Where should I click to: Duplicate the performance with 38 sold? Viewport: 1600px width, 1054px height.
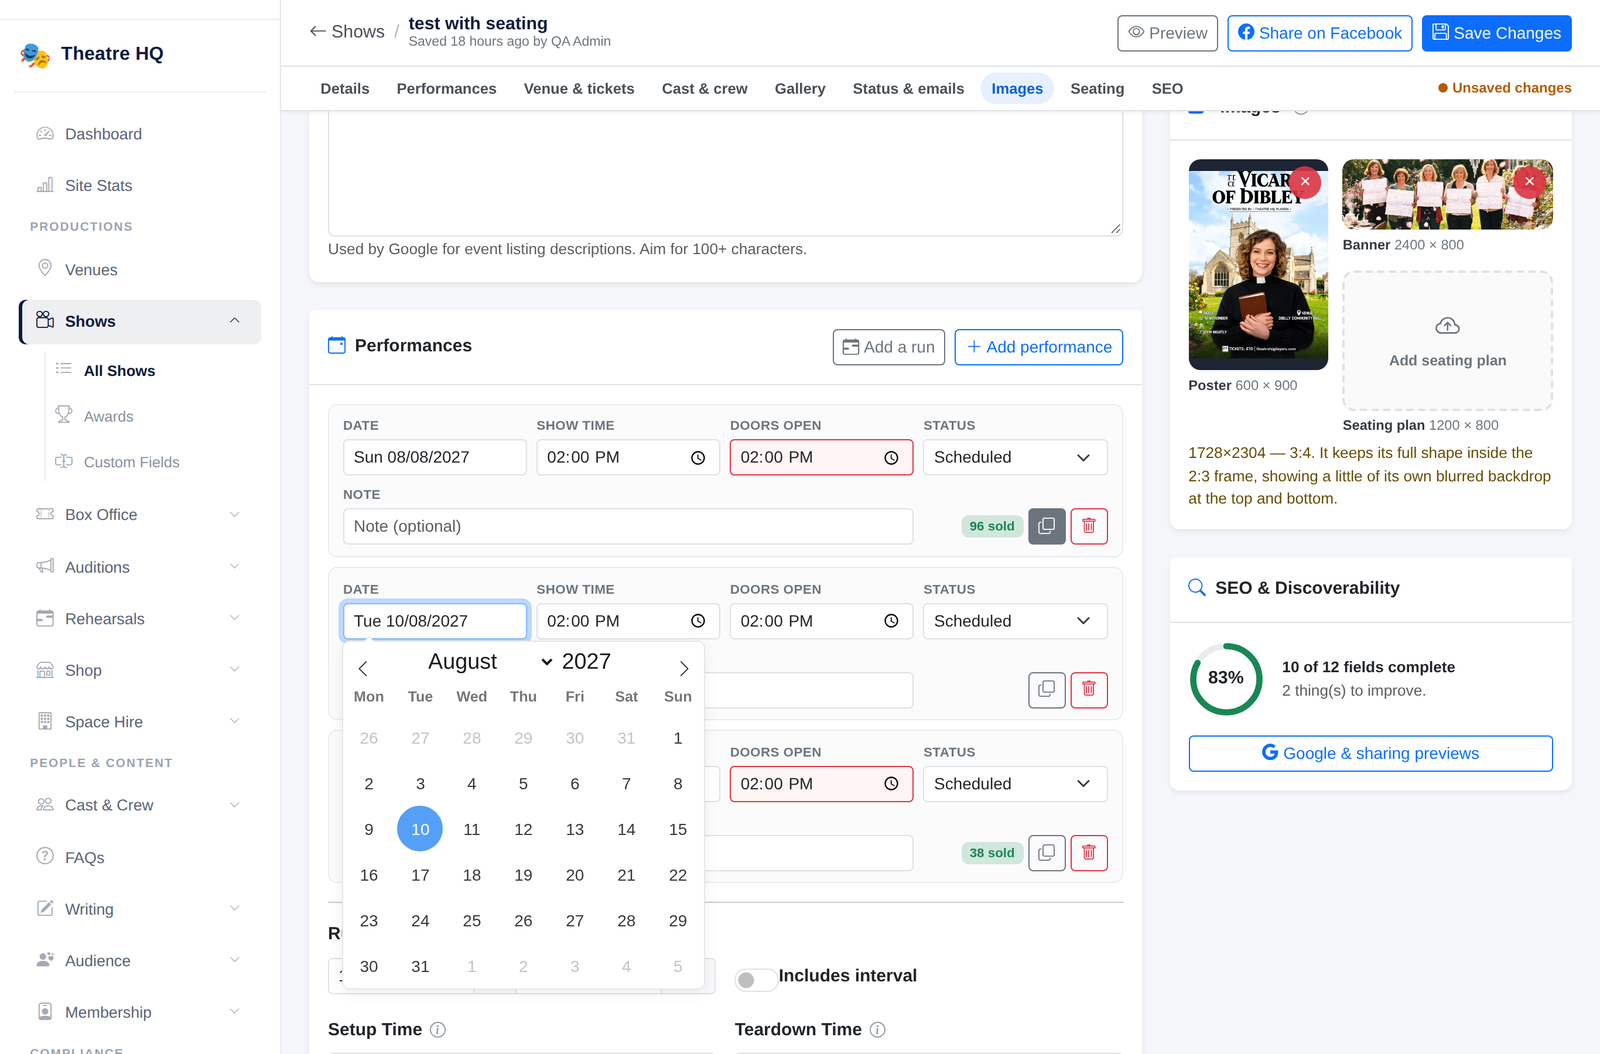pyautogui.click(x=1046, y=852)
